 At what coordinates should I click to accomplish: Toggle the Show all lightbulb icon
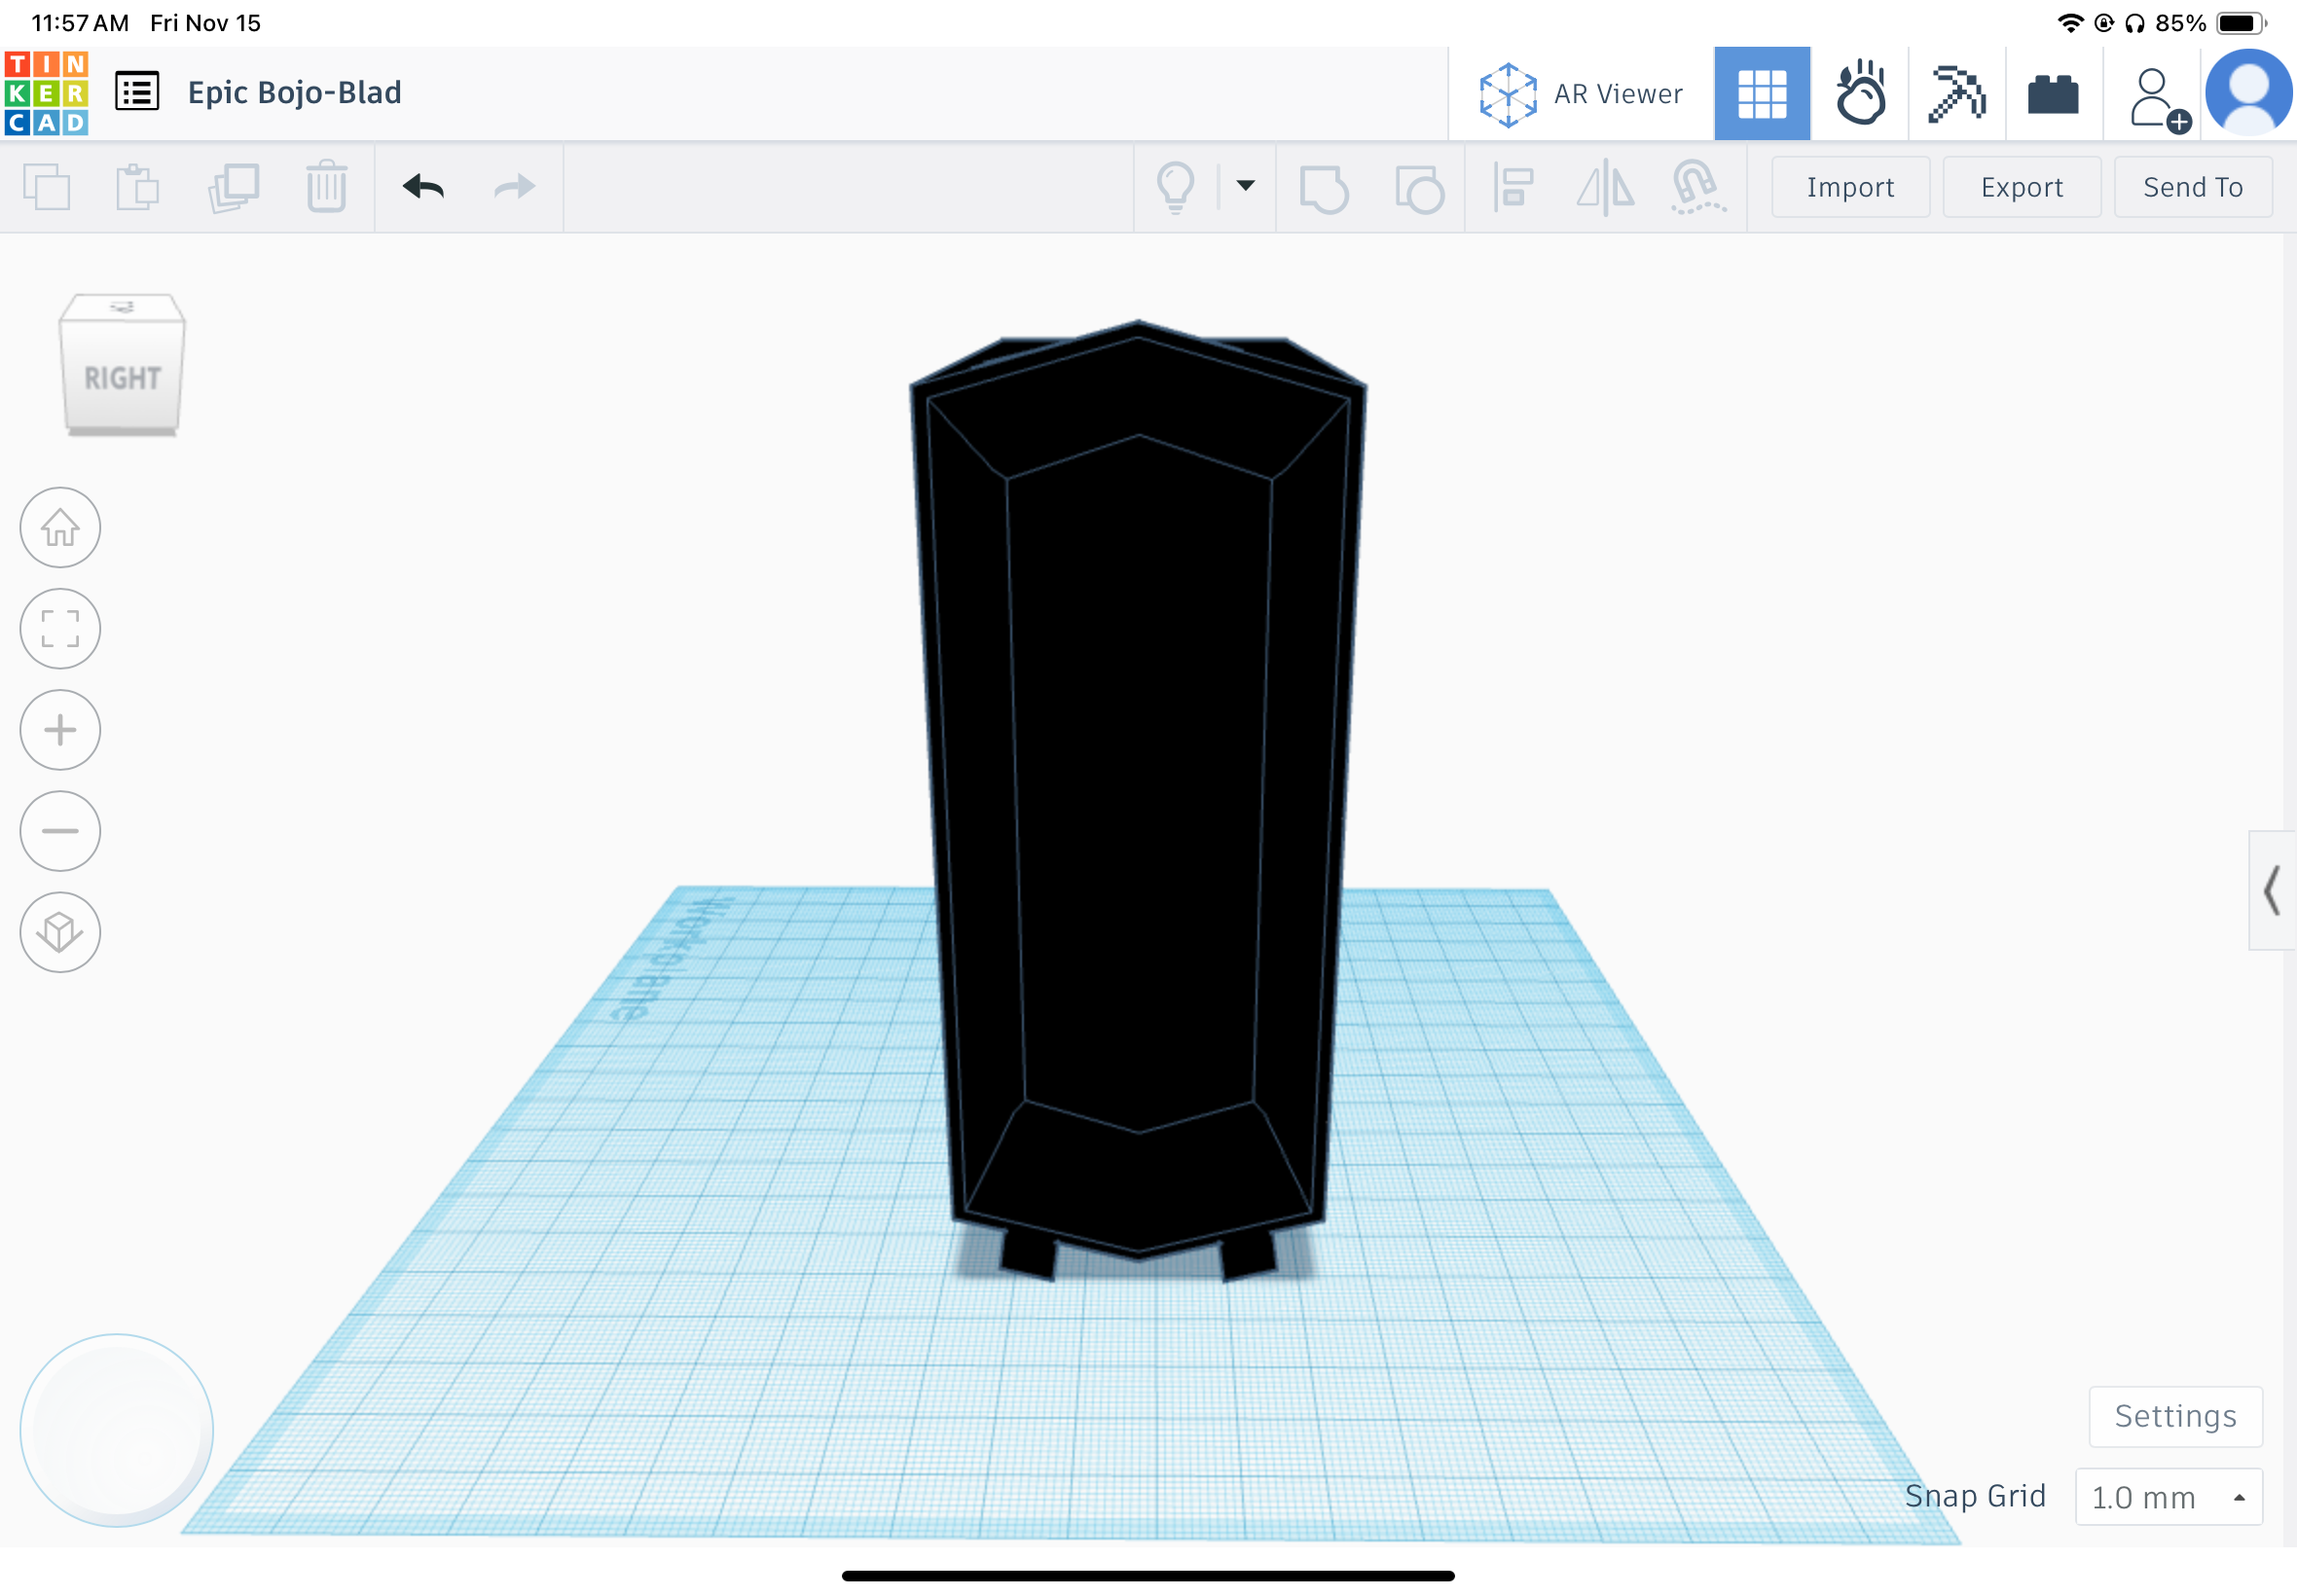coord(1175,187)
